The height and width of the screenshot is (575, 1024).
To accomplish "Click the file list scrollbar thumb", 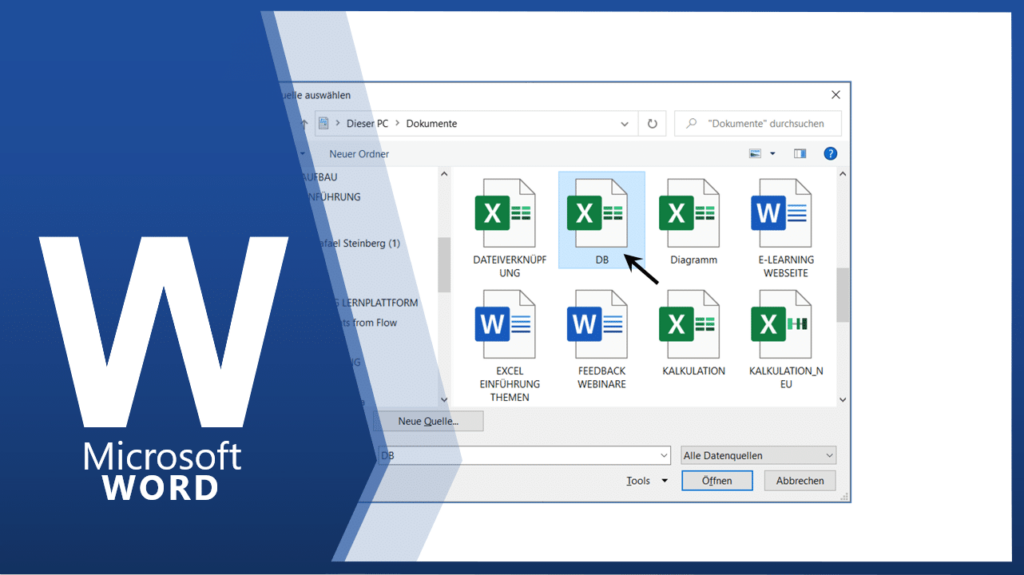I will coord(842,294).
